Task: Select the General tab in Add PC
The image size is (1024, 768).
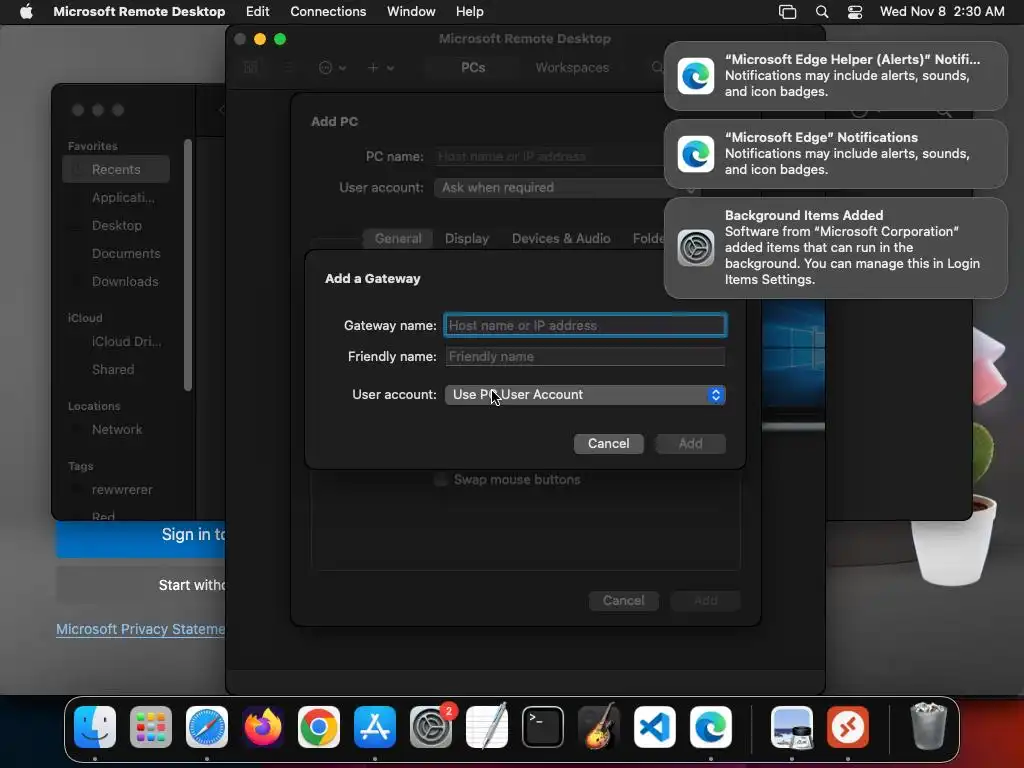Action: coord(398,238)
